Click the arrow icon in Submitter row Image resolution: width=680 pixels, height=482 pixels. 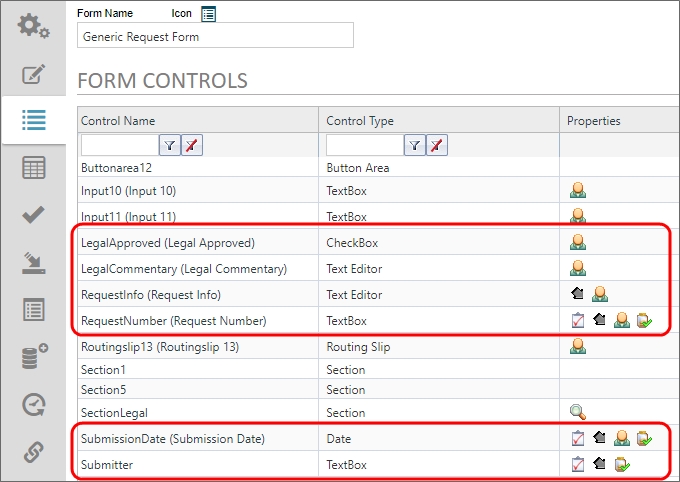coord(599,464)
